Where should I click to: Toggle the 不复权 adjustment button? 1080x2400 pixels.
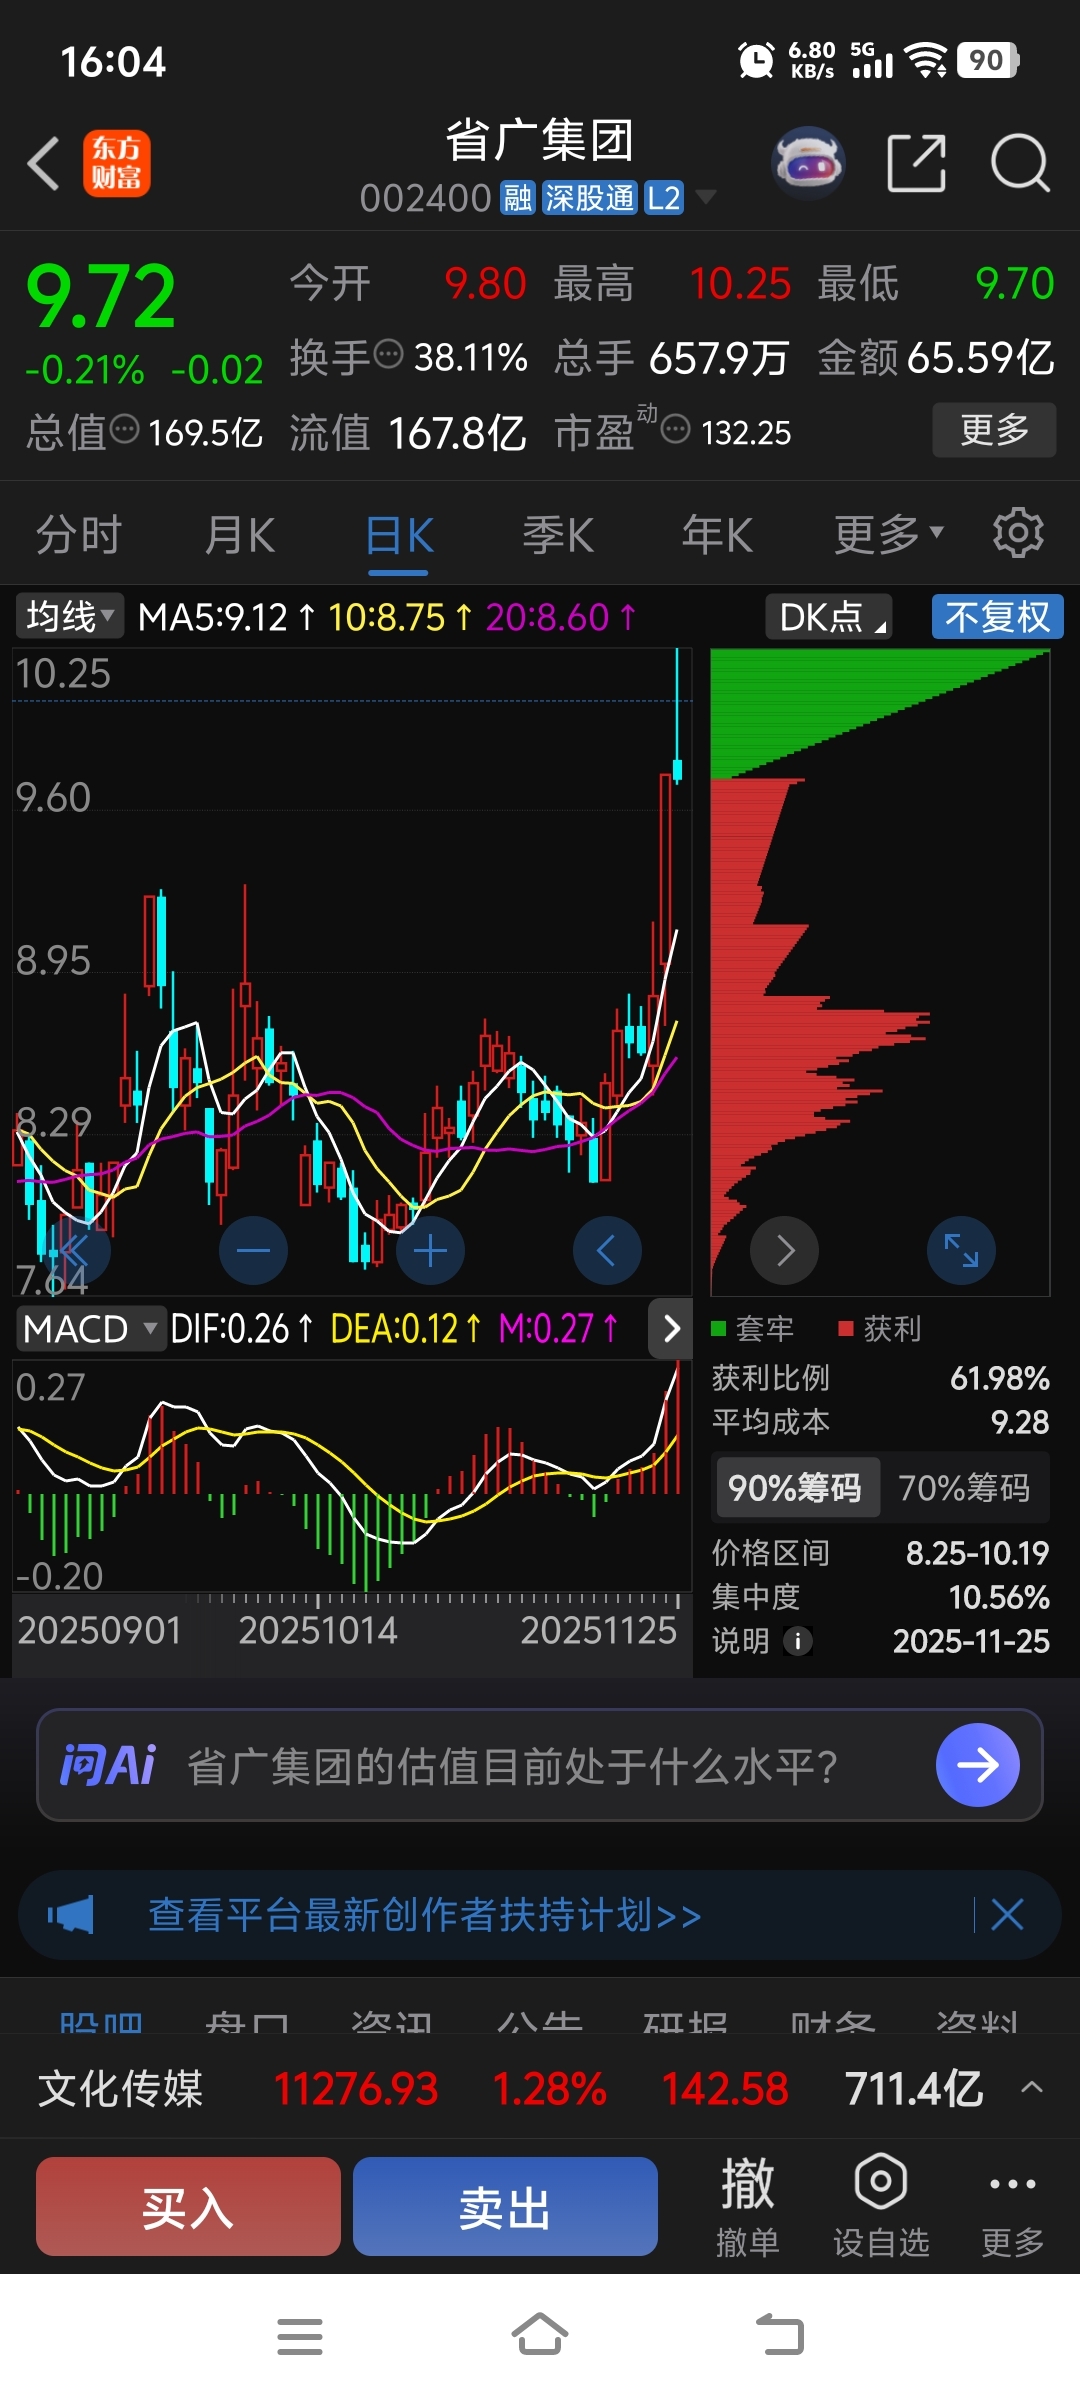click(997, 616)
